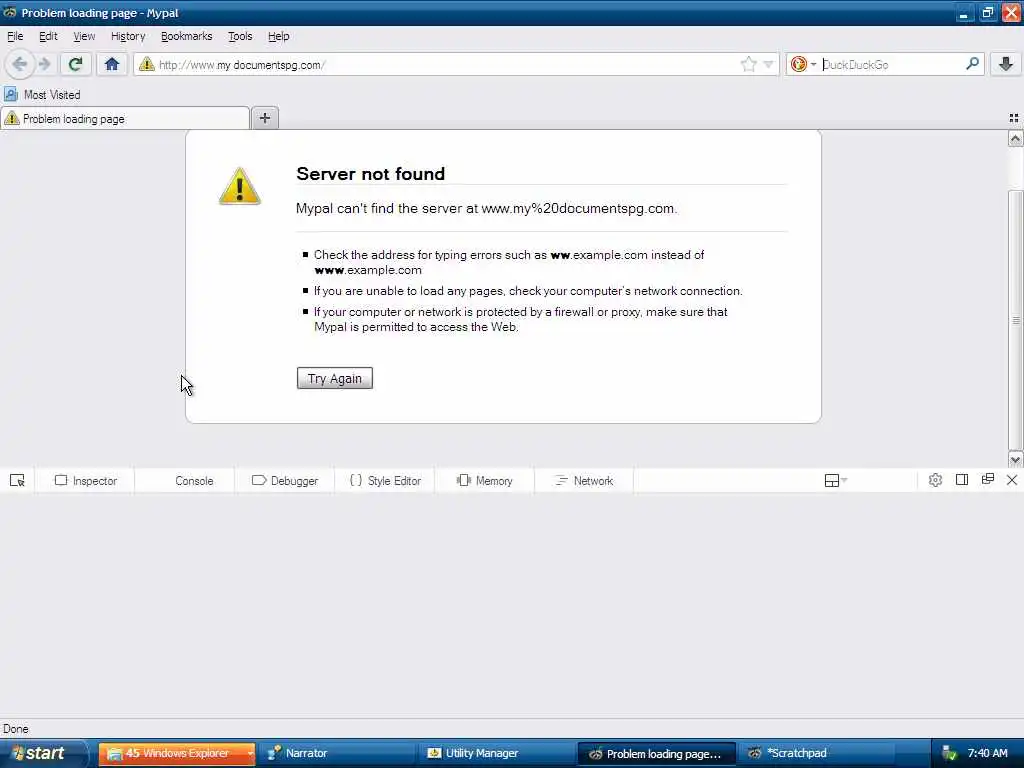
Task: Switch to the Scratchpad taskbar window
Action: (x=817, y=754)
